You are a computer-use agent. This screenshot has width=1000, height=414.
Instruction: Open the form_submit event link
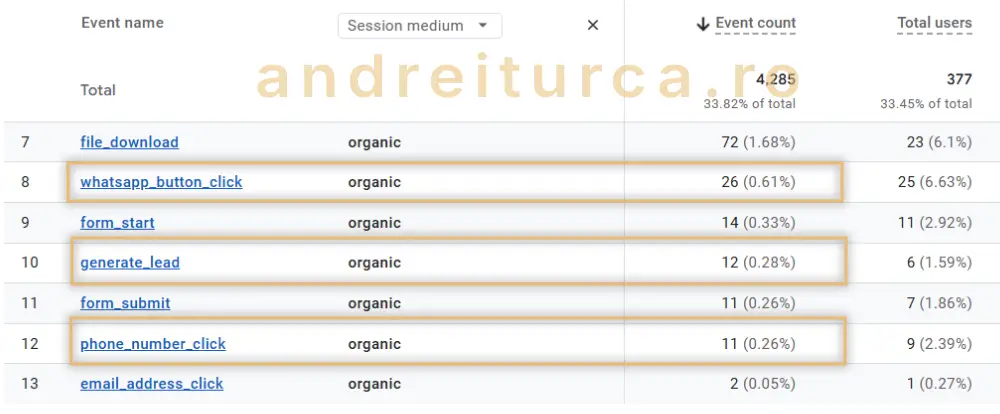pyautogui.click(x=125, y=303)
